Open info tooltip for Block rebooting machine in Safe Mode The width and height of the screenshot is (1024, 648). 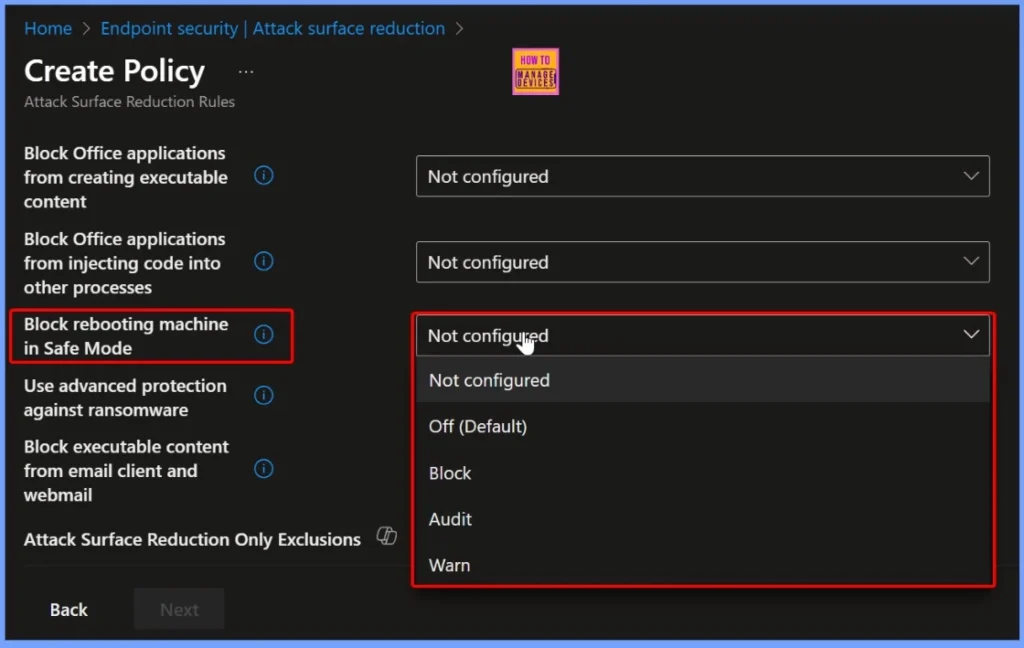pos(265,336)
